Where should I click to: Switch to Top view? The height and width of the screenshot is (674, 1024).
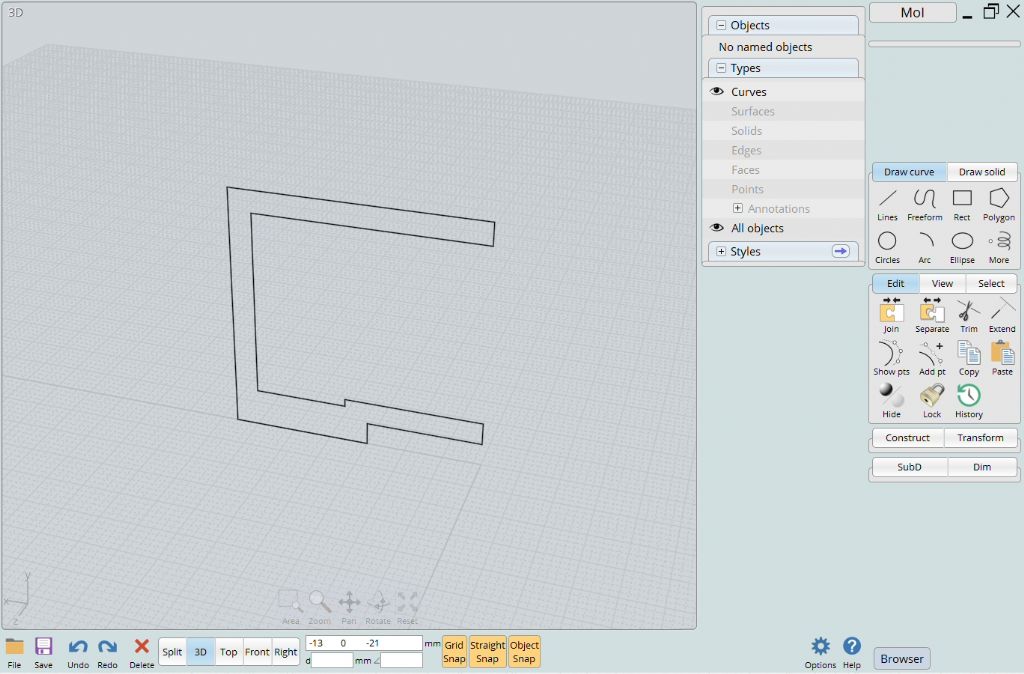point(229,652)
